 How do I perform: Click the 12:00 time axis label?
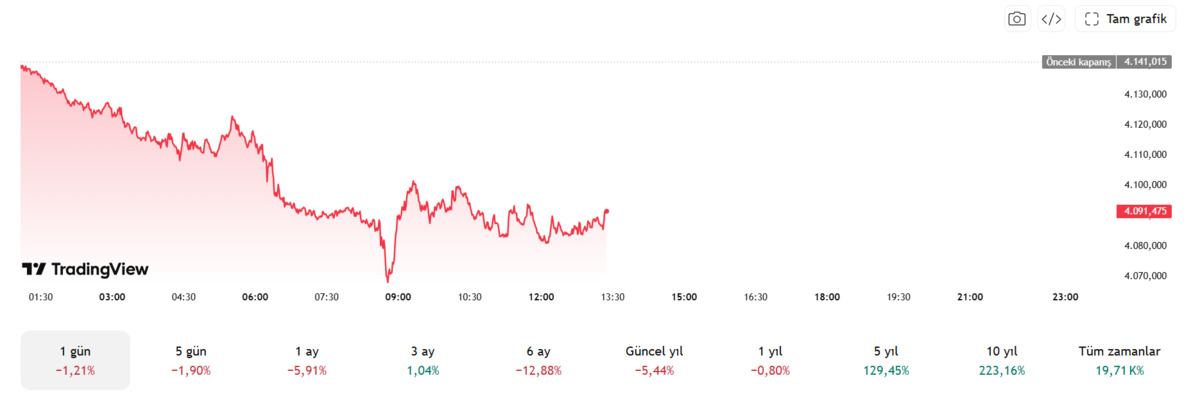click(541, 296)
